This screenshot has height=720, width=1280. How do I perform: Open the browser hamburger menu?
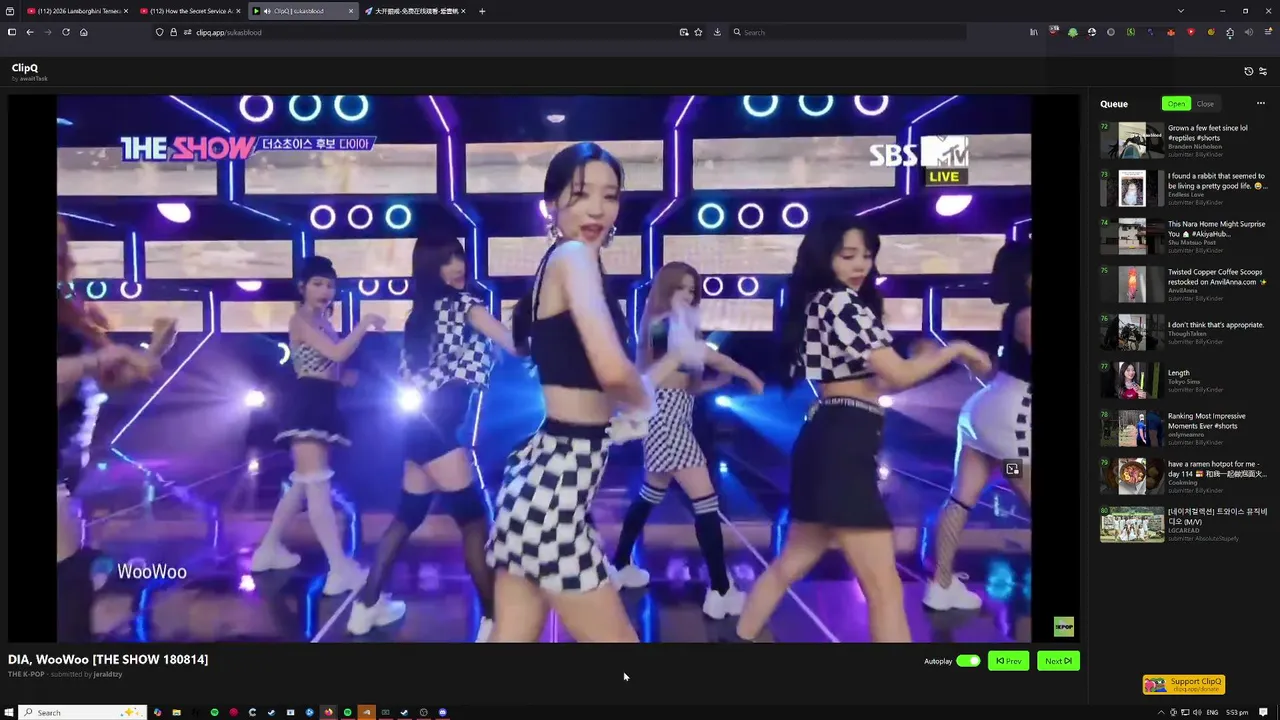pyautogui.click(x=1267, y=32)
